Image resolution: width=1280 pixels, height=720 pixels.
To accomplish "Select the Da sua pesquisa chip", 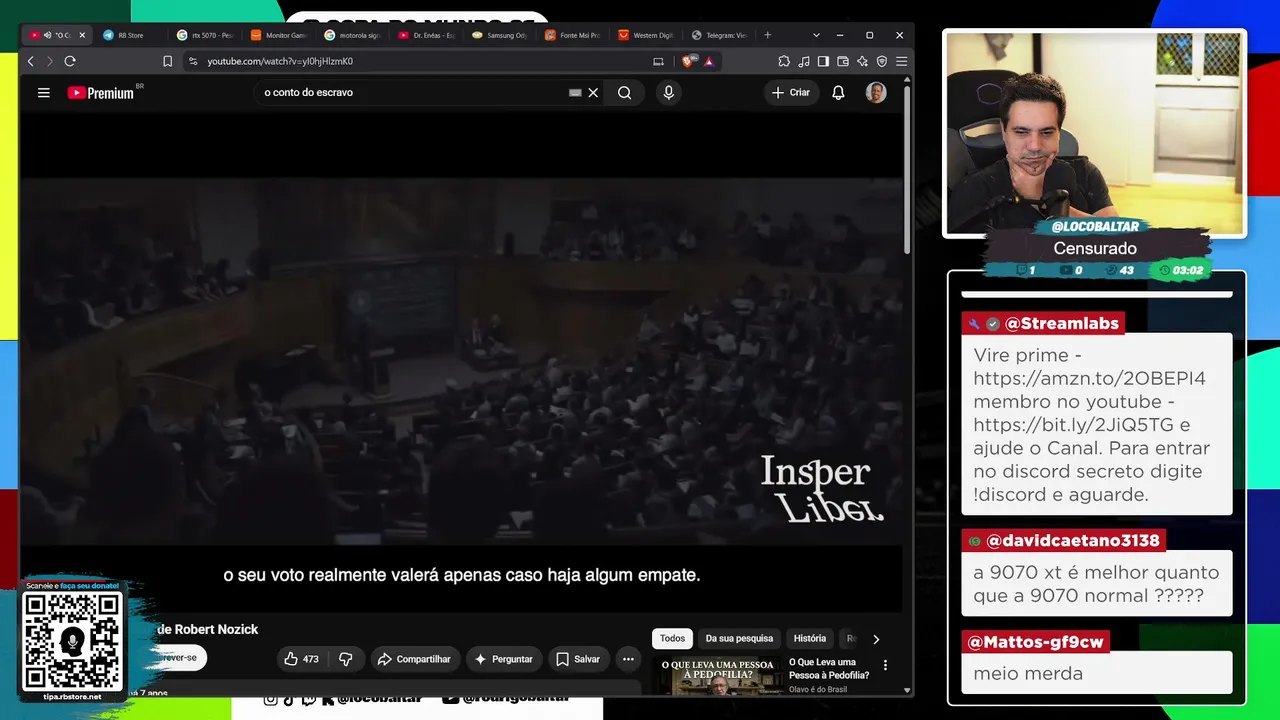I will point(739,639).
